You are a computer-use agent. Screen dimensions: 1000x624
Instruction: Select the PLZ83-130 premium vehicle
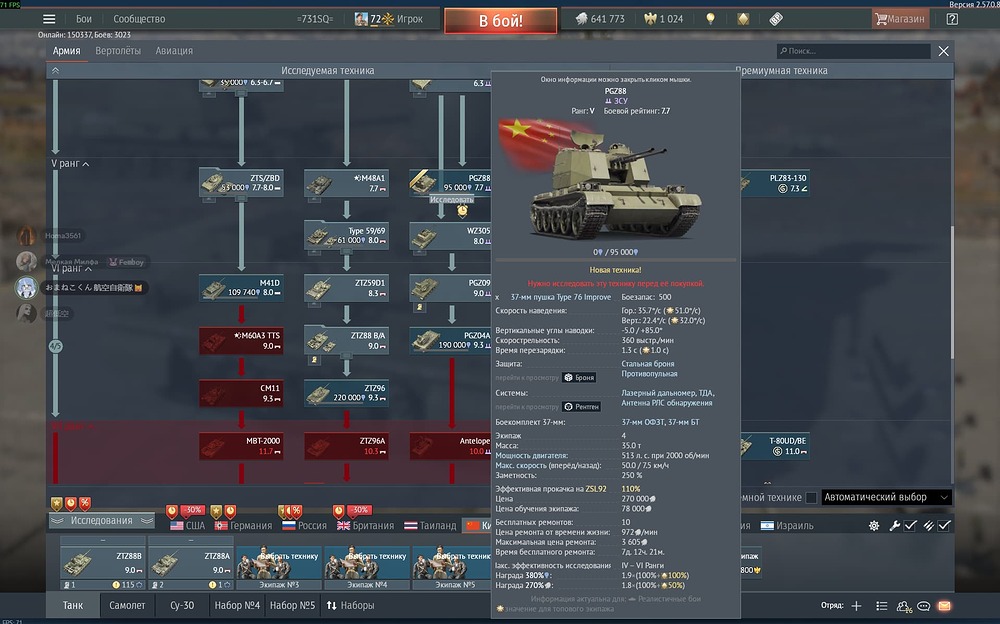(775, 183)
